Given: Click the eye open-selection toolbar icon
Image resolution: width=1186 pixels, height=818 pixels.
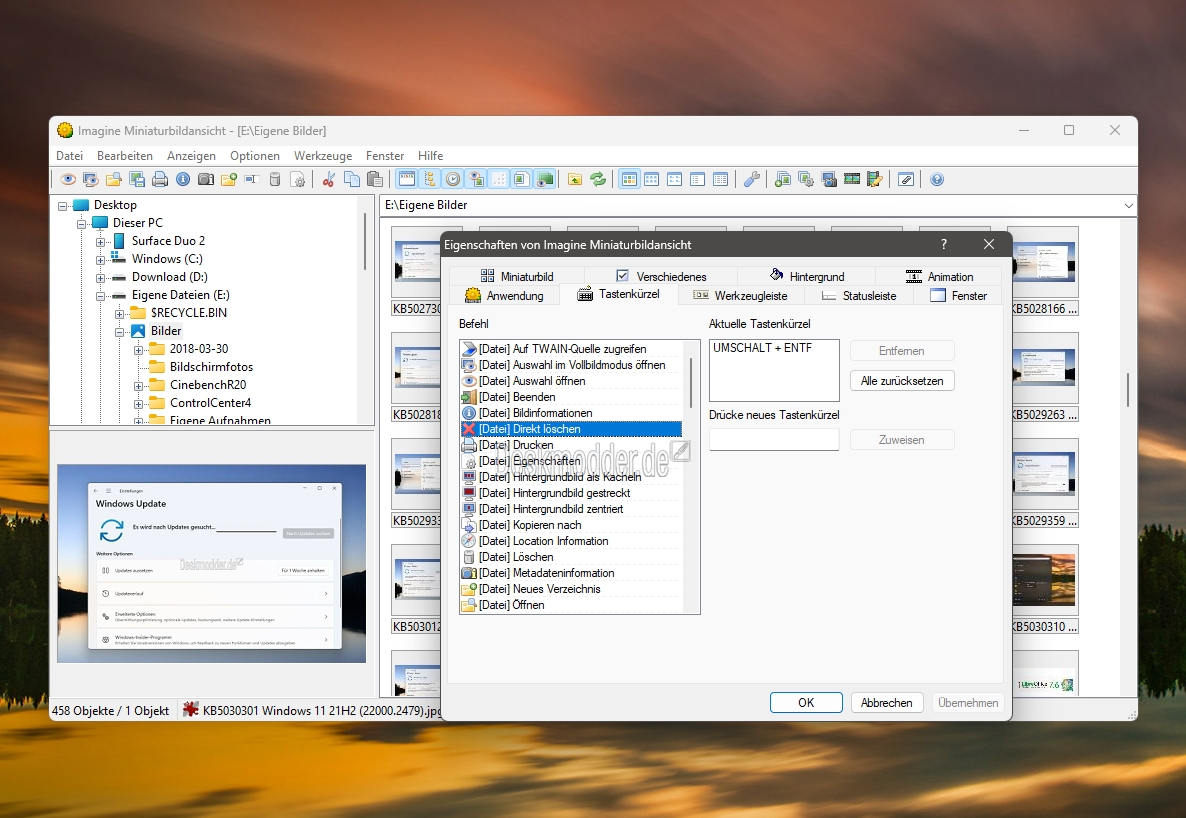Looking at the screenshot, I should [x=68, y=179].
